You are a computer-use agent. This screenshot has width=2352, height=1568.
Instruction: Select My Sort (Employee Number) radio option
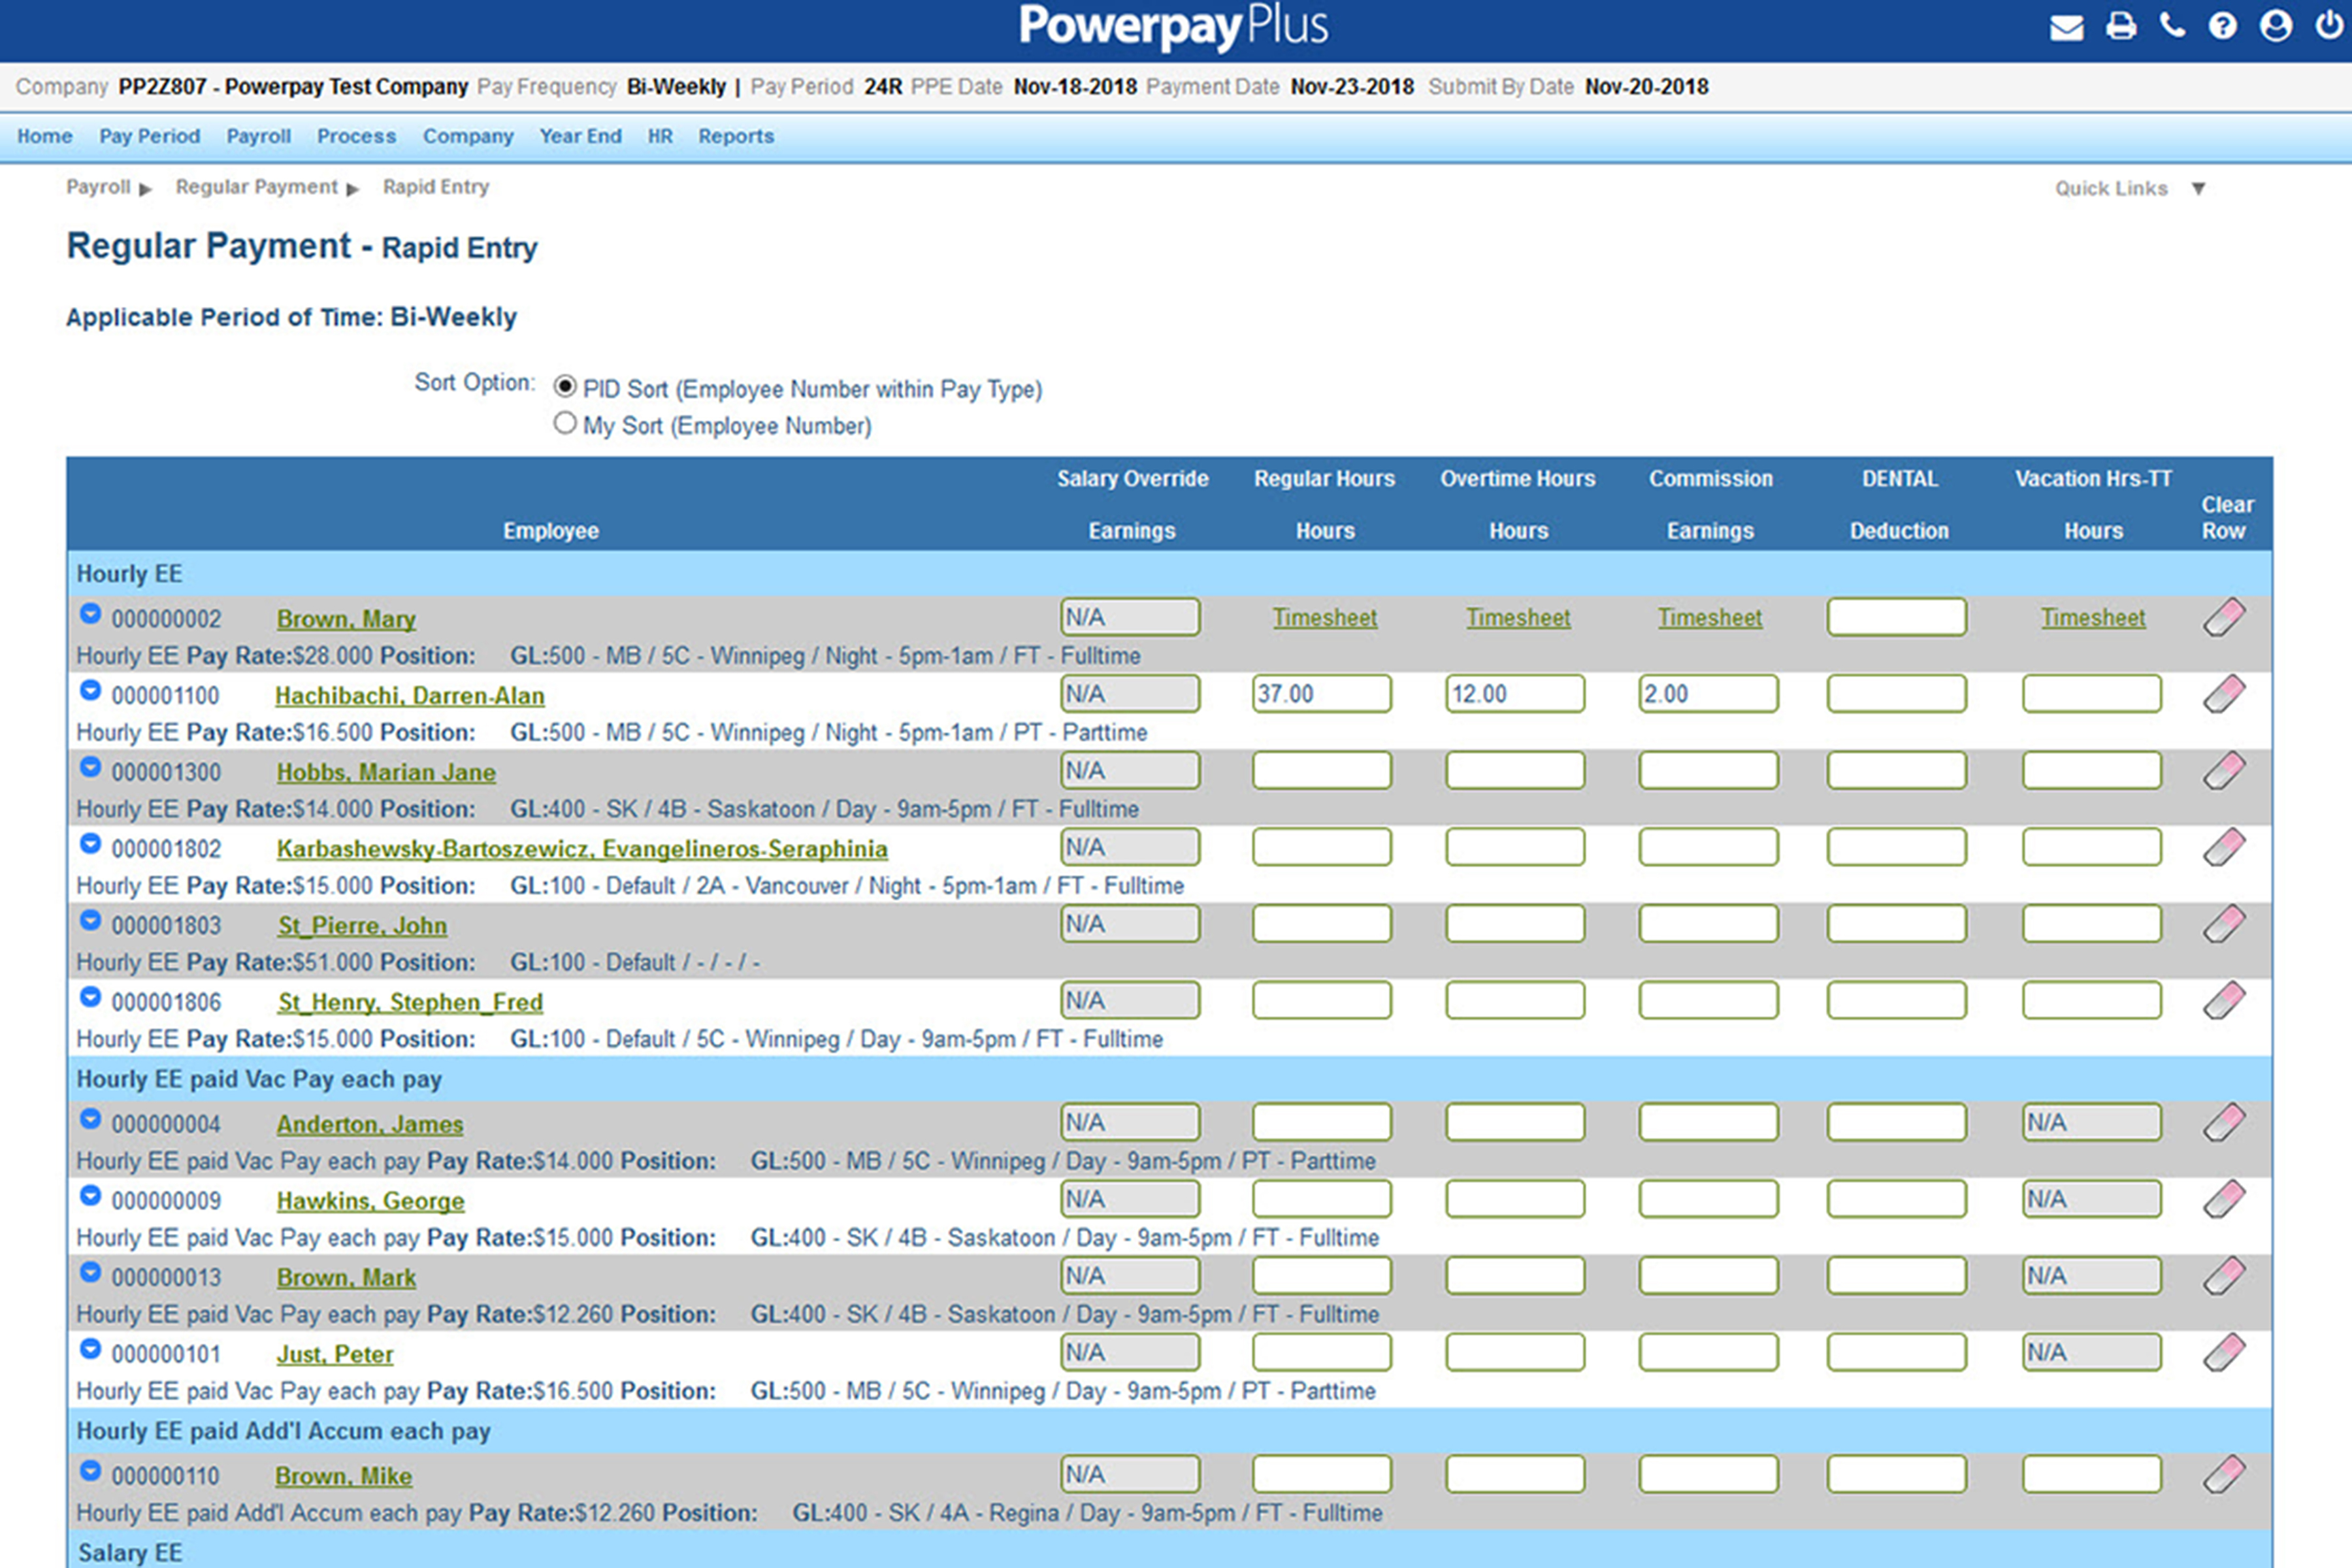click(565, 423)
